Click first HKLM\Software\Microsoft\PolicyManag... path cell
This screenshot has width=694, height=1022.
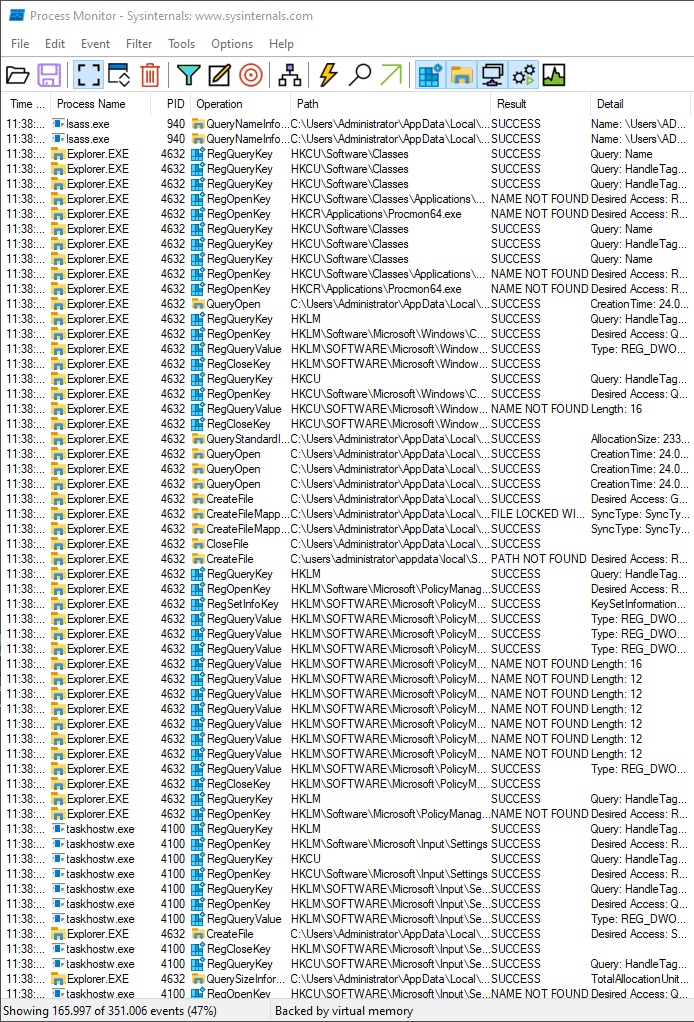(390, 589)
